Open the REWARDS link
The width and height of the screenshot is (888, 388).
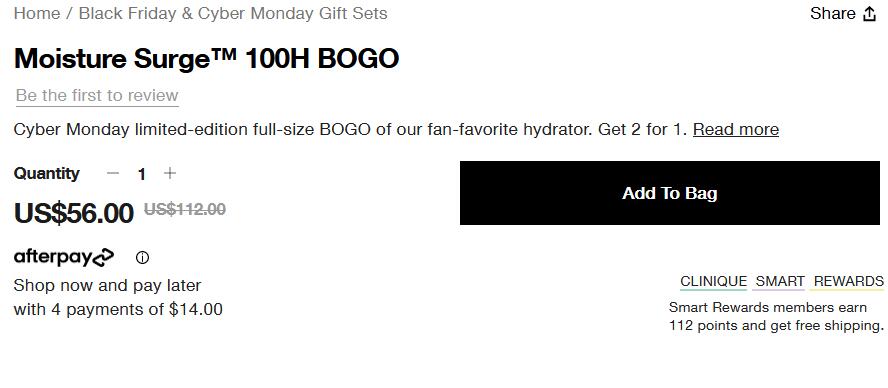[x=848, y=282]
